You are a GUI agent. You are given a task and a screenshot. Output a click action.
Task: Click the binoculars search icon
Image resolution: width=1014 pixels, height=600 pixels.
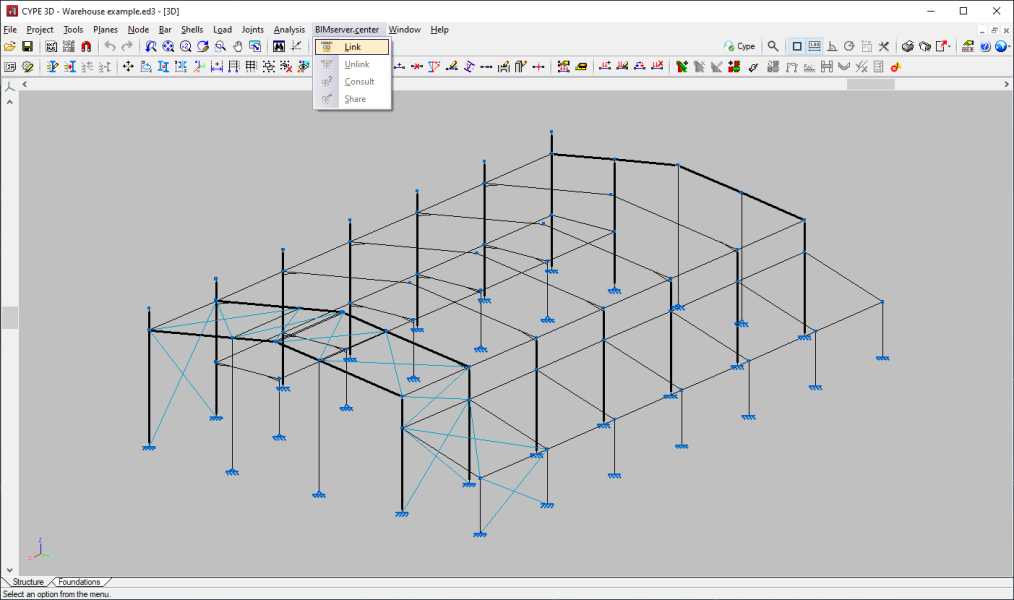(278, 47)
